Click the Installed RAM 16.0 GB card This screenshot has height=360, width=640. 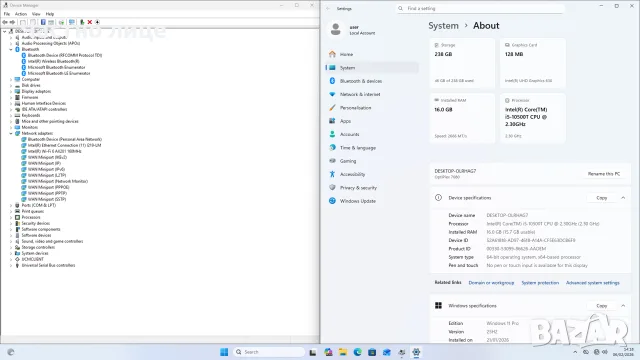pos(462,118)
